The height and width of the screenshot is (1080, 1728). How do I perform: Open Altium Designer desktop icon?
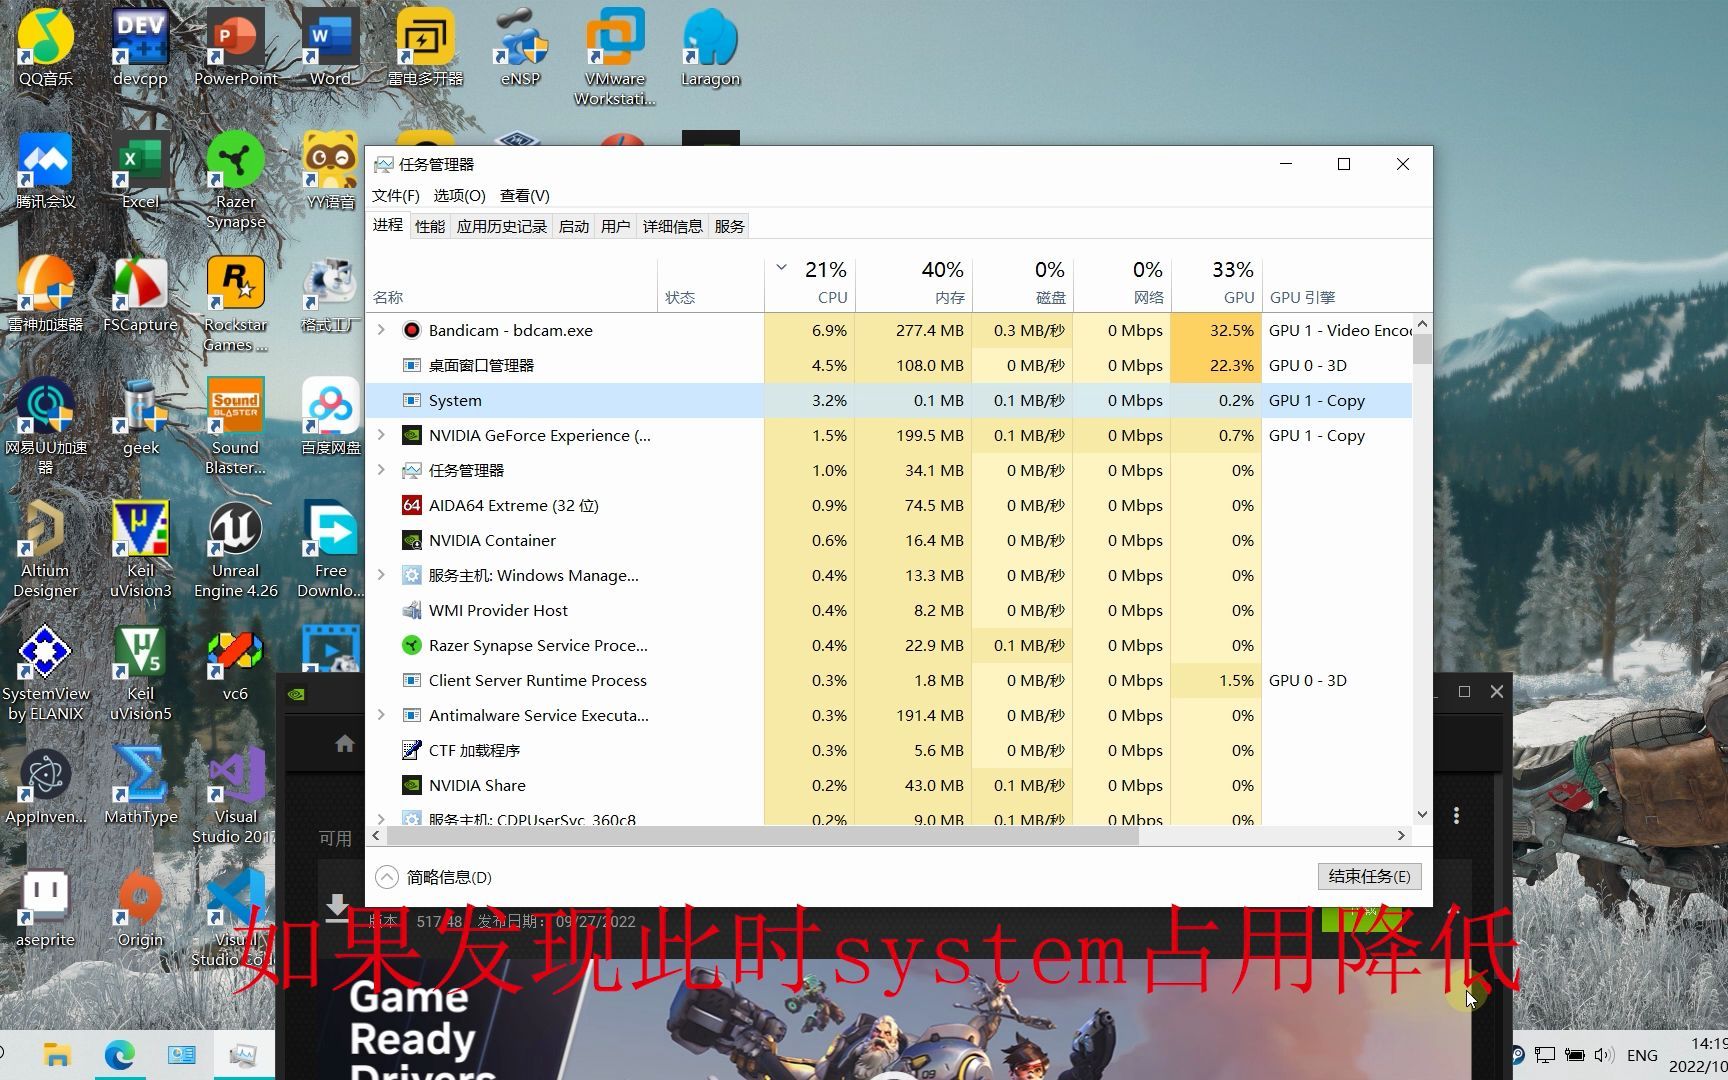45,549
